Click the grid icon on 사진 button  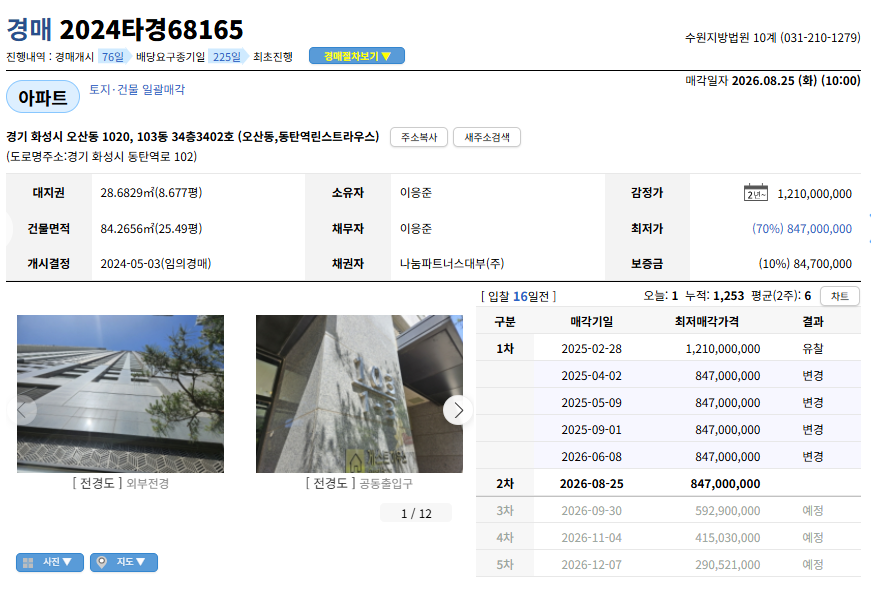pyautogui.click(x=28, y=562)
